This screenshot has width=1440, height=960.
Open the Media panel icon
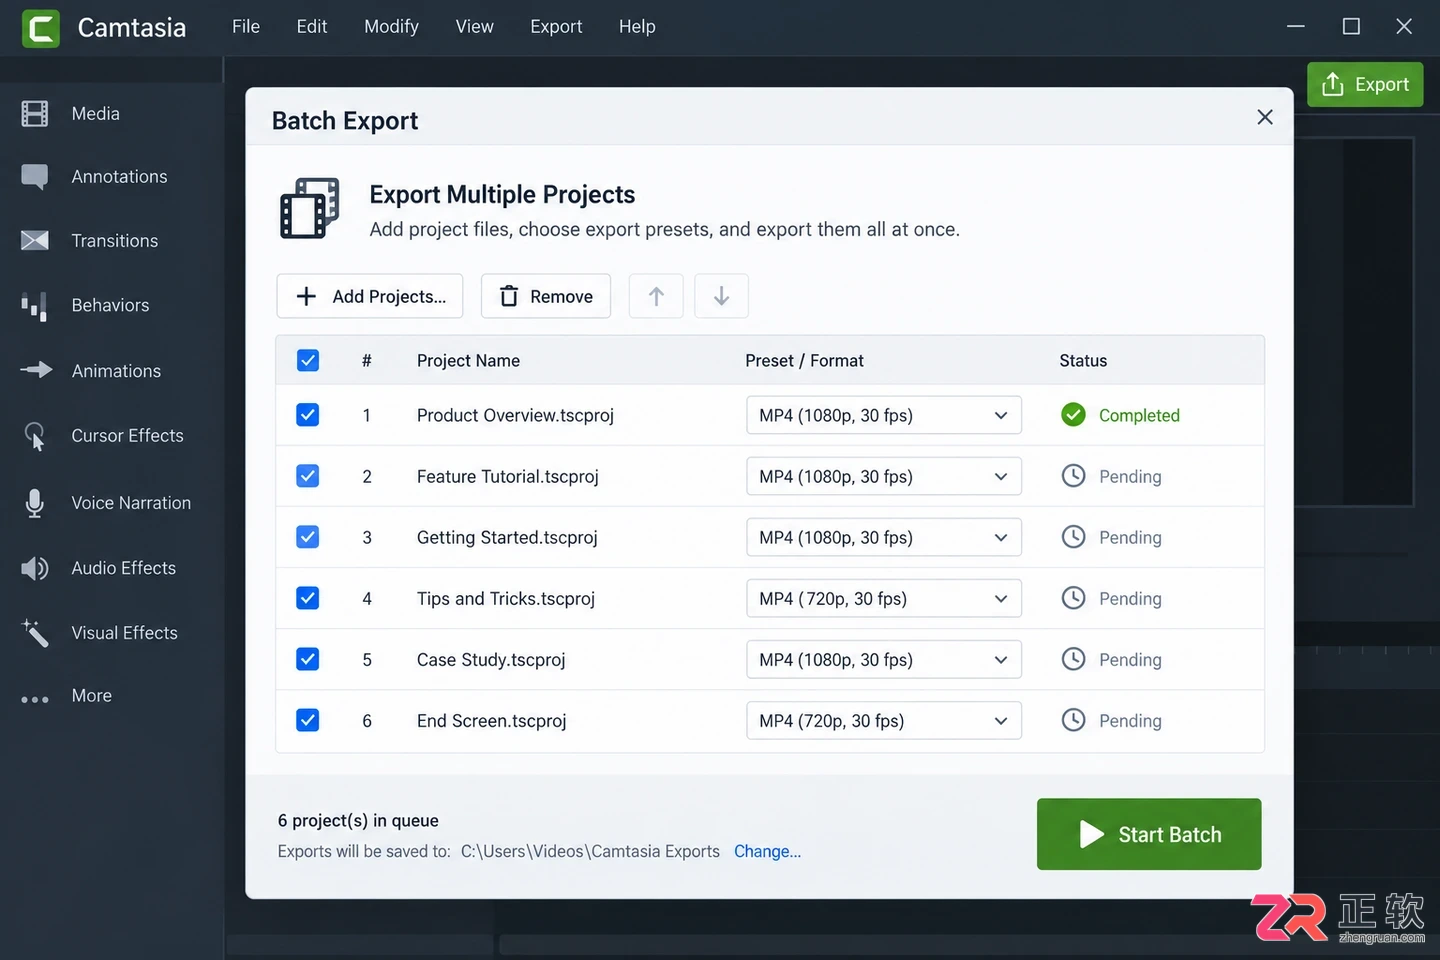point(35,114)
